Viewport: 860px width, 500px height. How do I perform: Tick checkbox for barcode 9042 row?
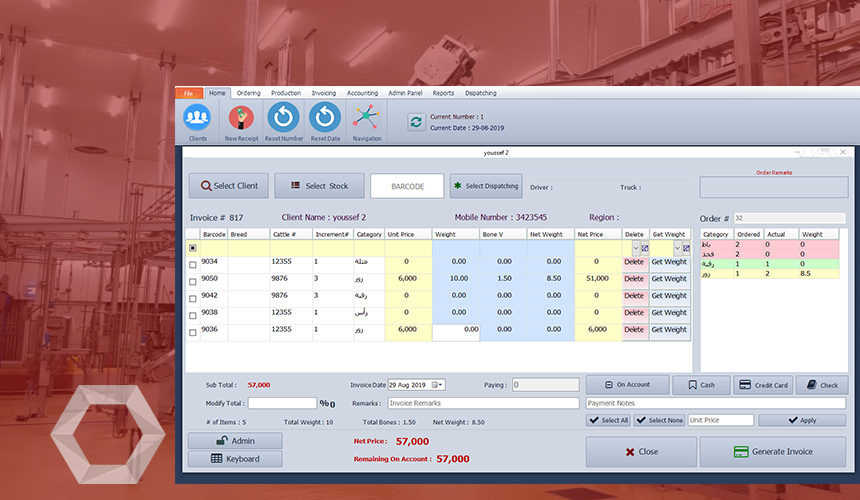(x=193, y=299)
